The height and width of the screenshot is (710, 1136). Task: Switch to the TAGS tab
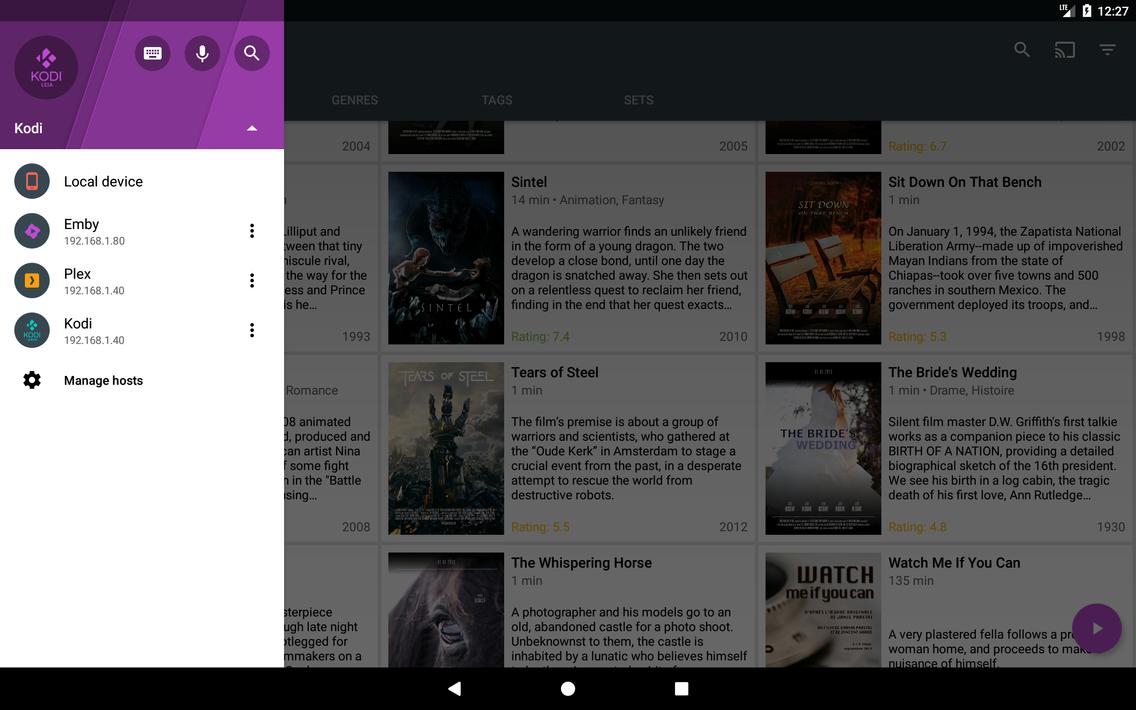497,100
